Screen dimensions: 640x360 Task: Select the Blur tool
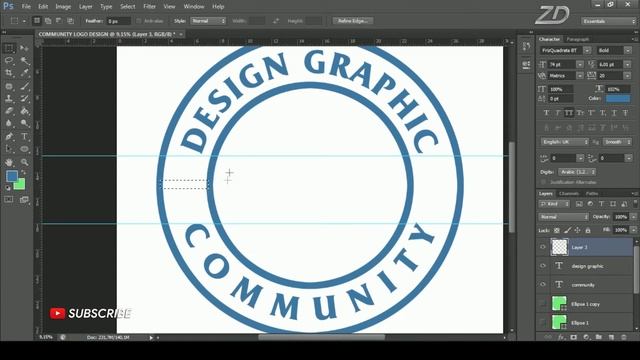tap(9, 123)
